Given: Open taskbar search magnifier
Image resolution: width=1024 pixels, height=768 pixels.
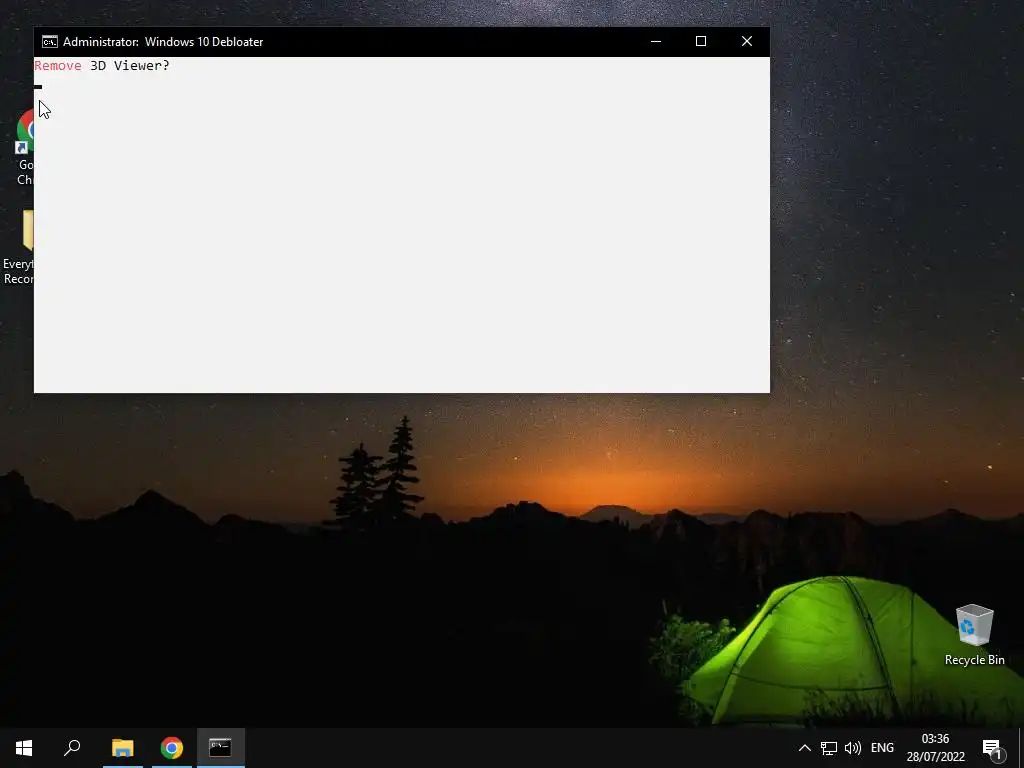Looking at the screenshot, I should 72,748.
